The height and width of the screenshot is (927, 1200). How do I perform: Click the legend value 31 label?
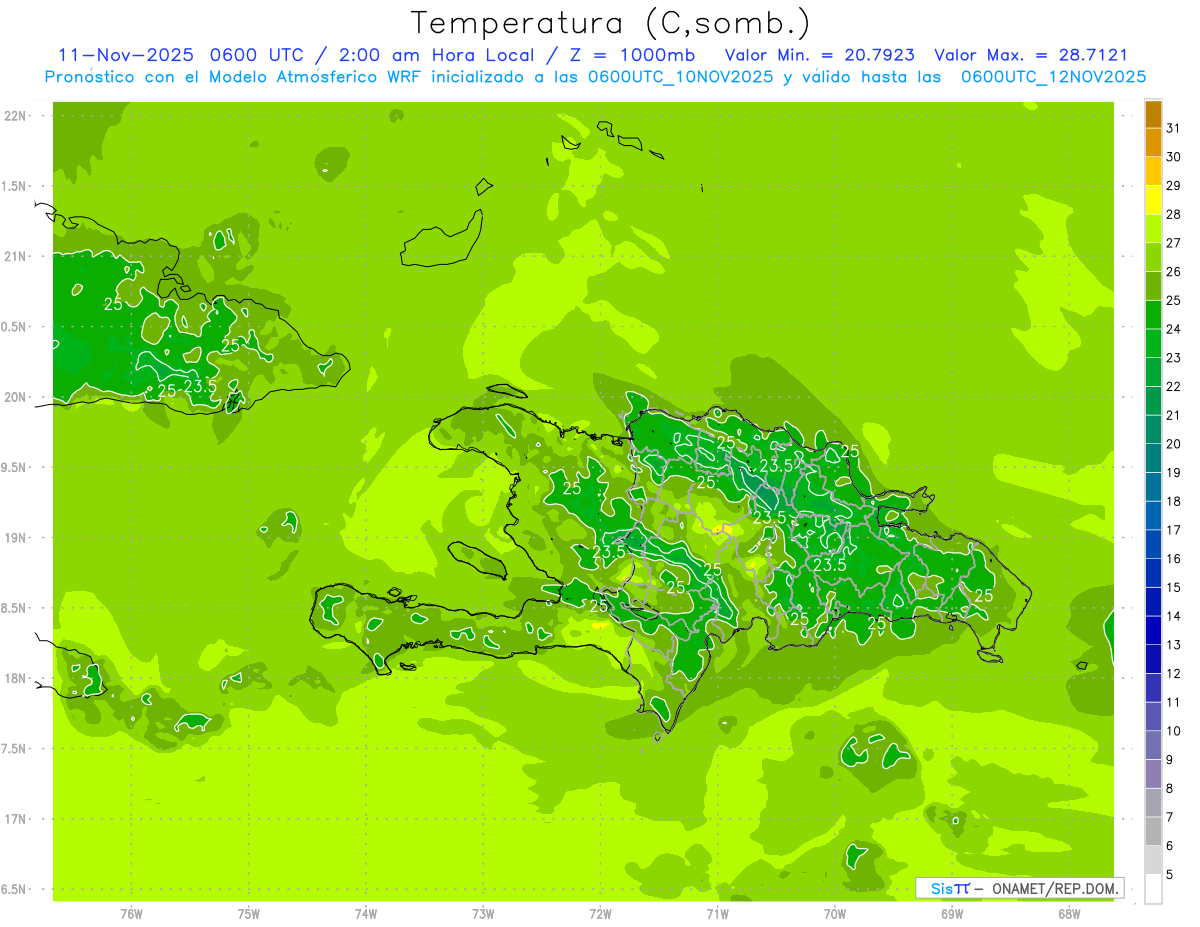click(1173, 128)
